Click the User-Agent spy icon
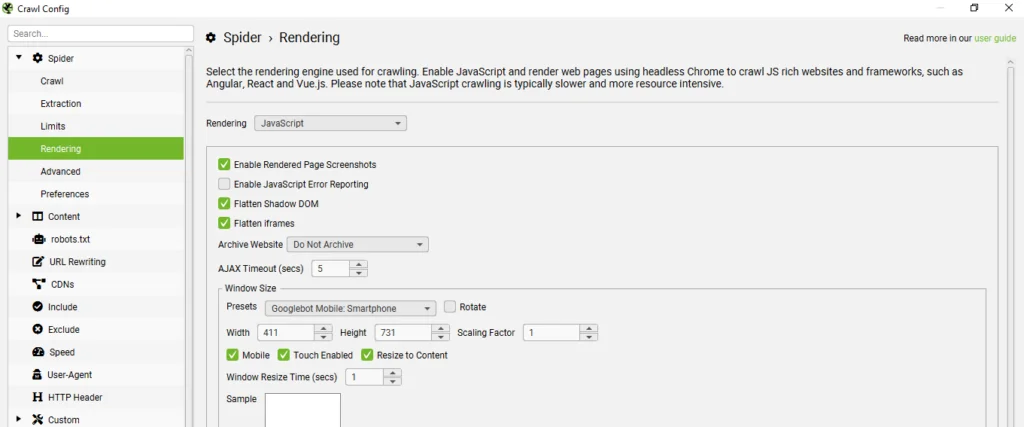1024x427 pixels. pos(38,374)
